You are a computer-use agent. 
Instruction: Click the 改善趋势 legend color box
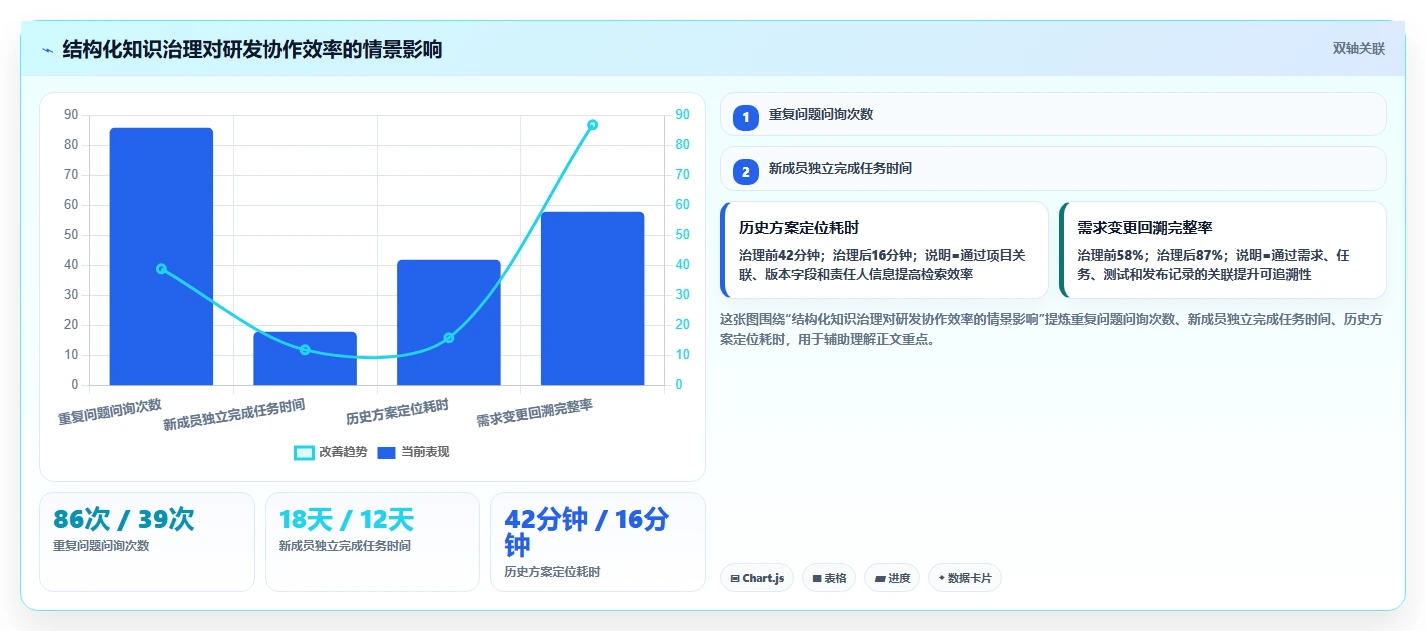(304, 452)
